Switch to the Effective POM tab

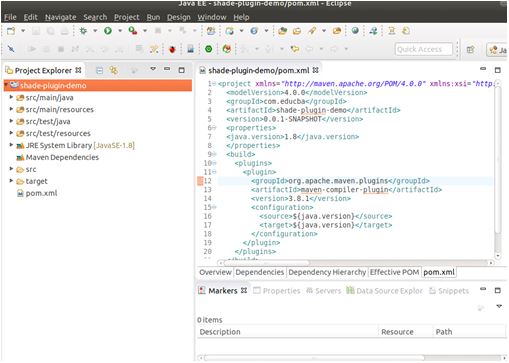(x=394, y=272)
